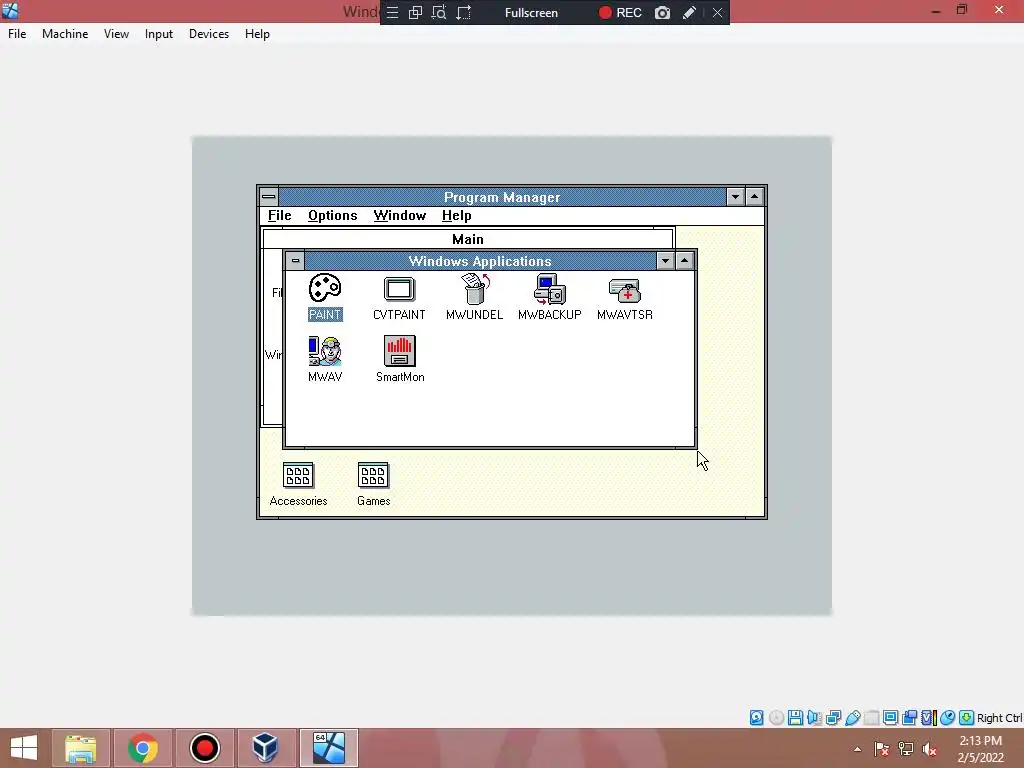Click the VirtualBox network status icon
The image size is (1024, 768).
point(833,718)
